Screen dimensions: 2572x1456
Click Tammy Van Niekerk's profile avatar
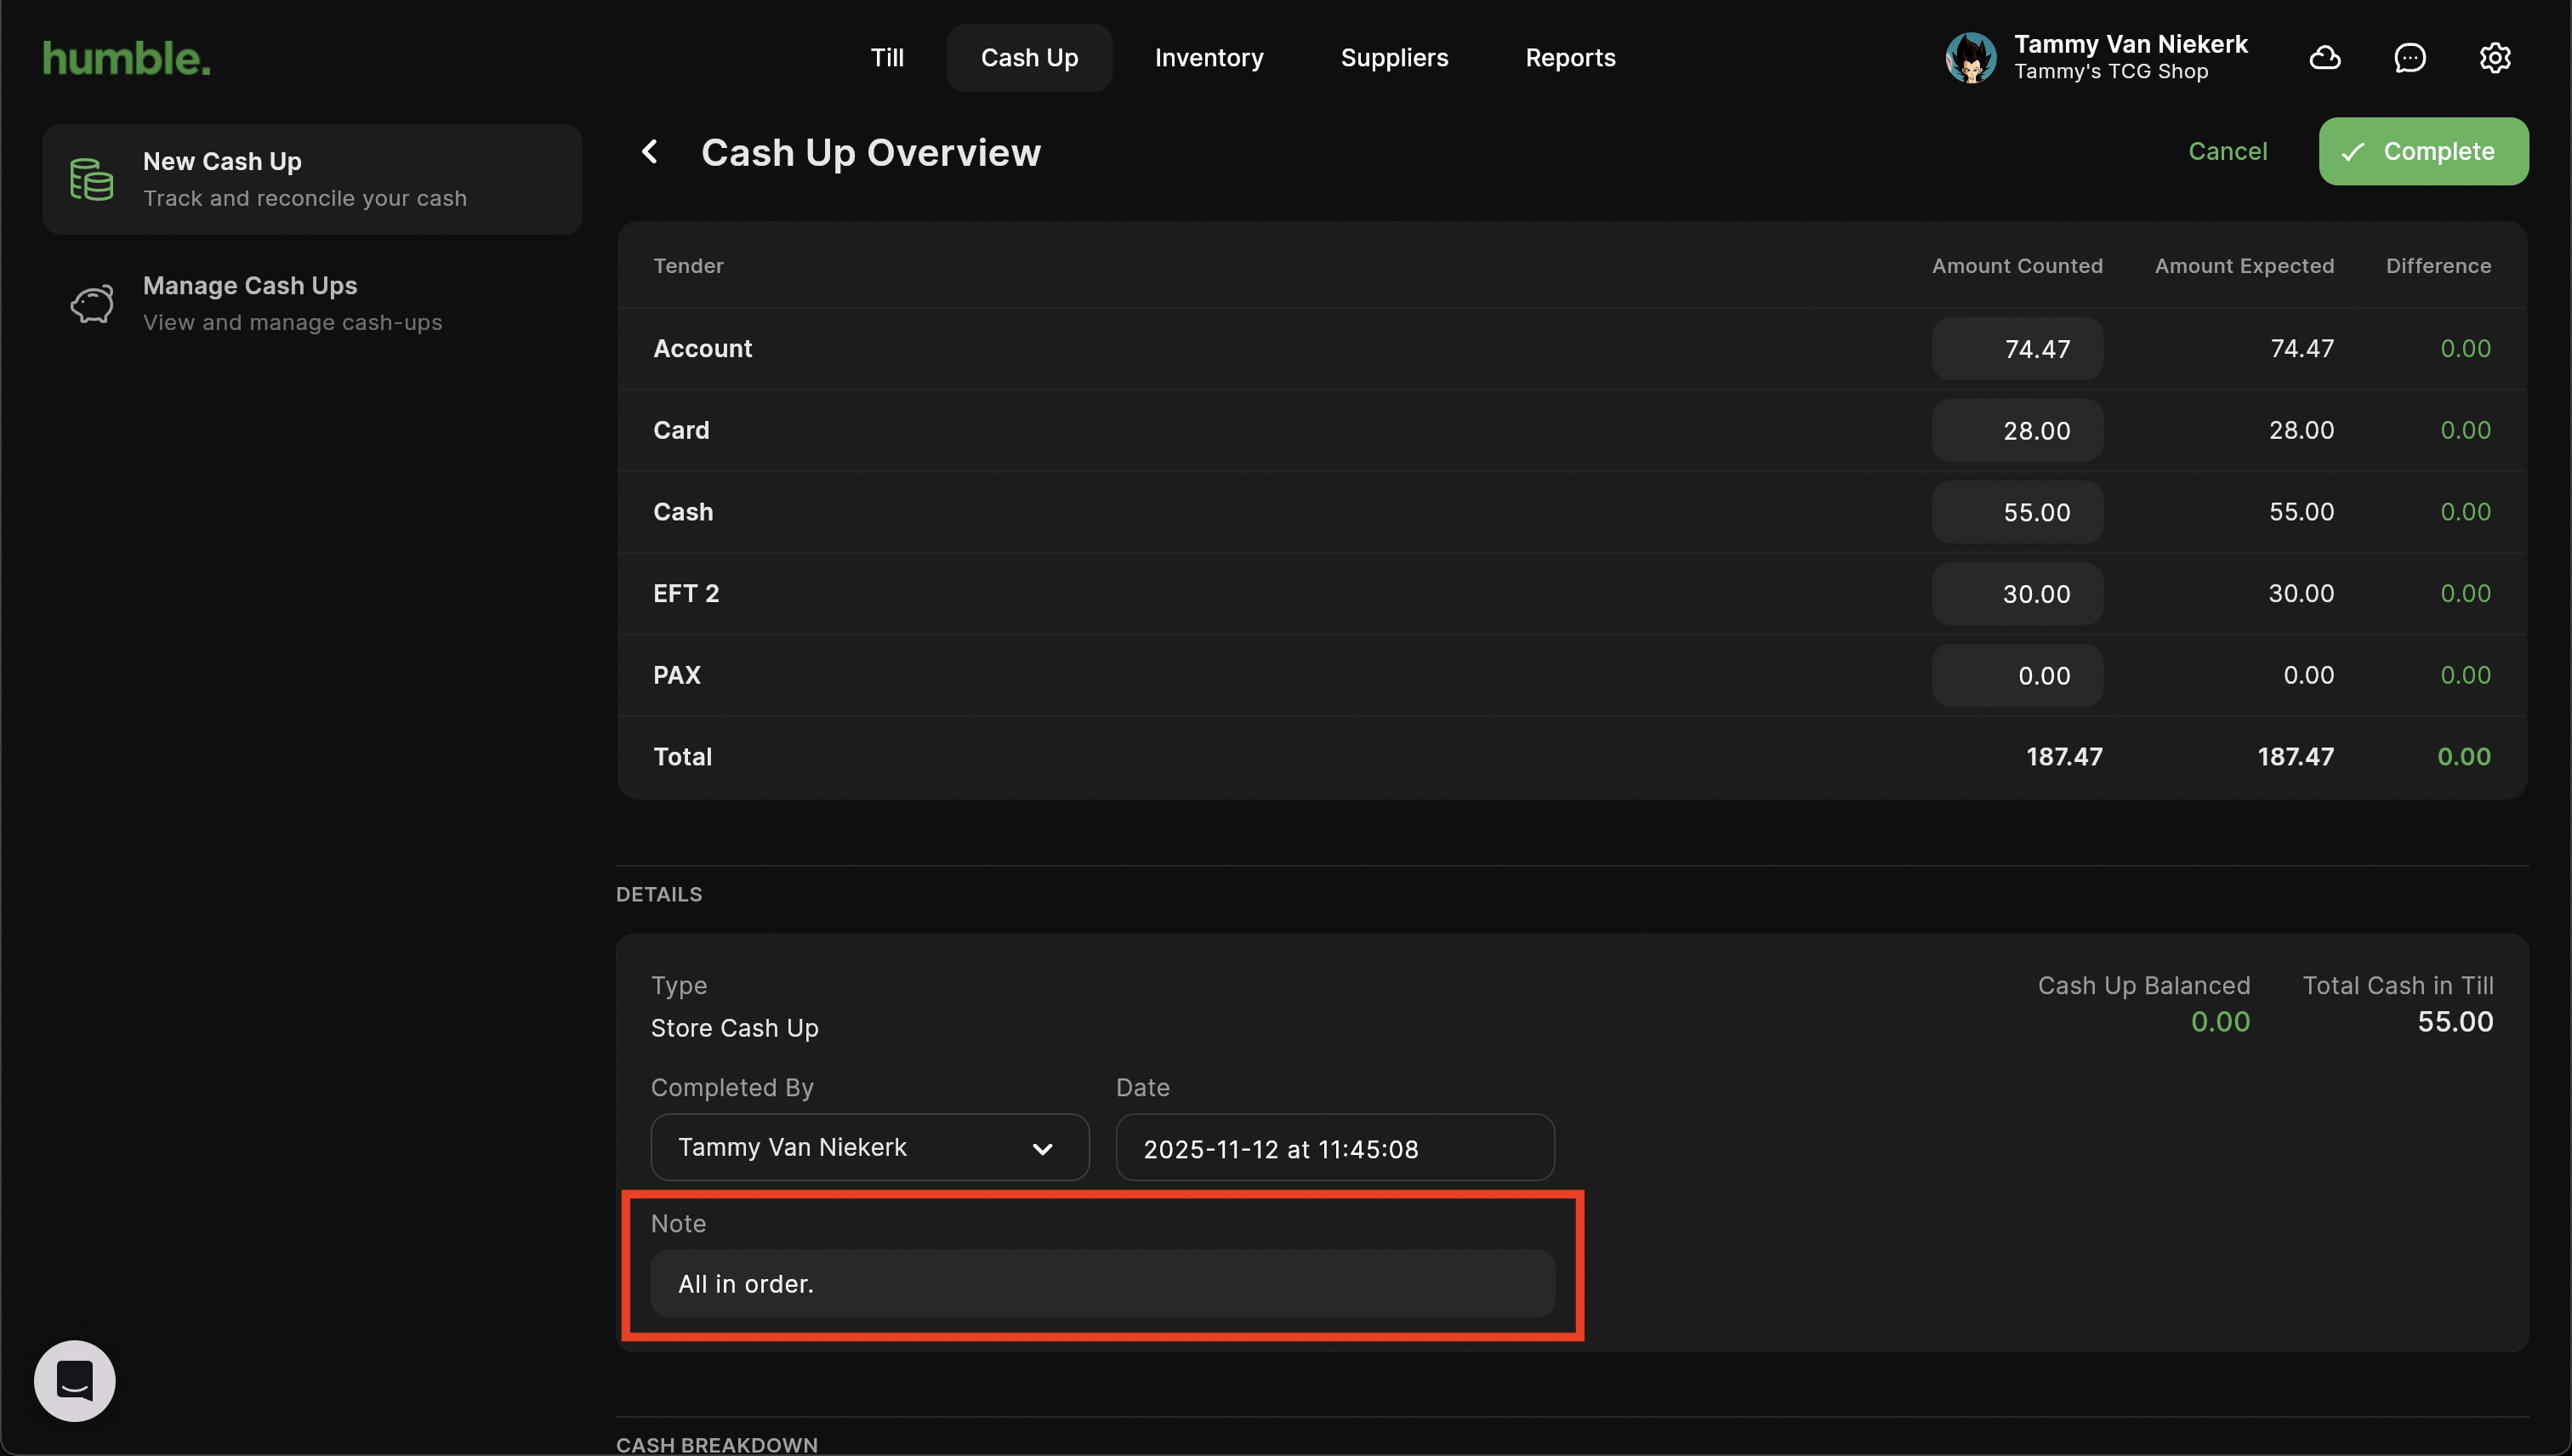click(x=1970, y=58)
